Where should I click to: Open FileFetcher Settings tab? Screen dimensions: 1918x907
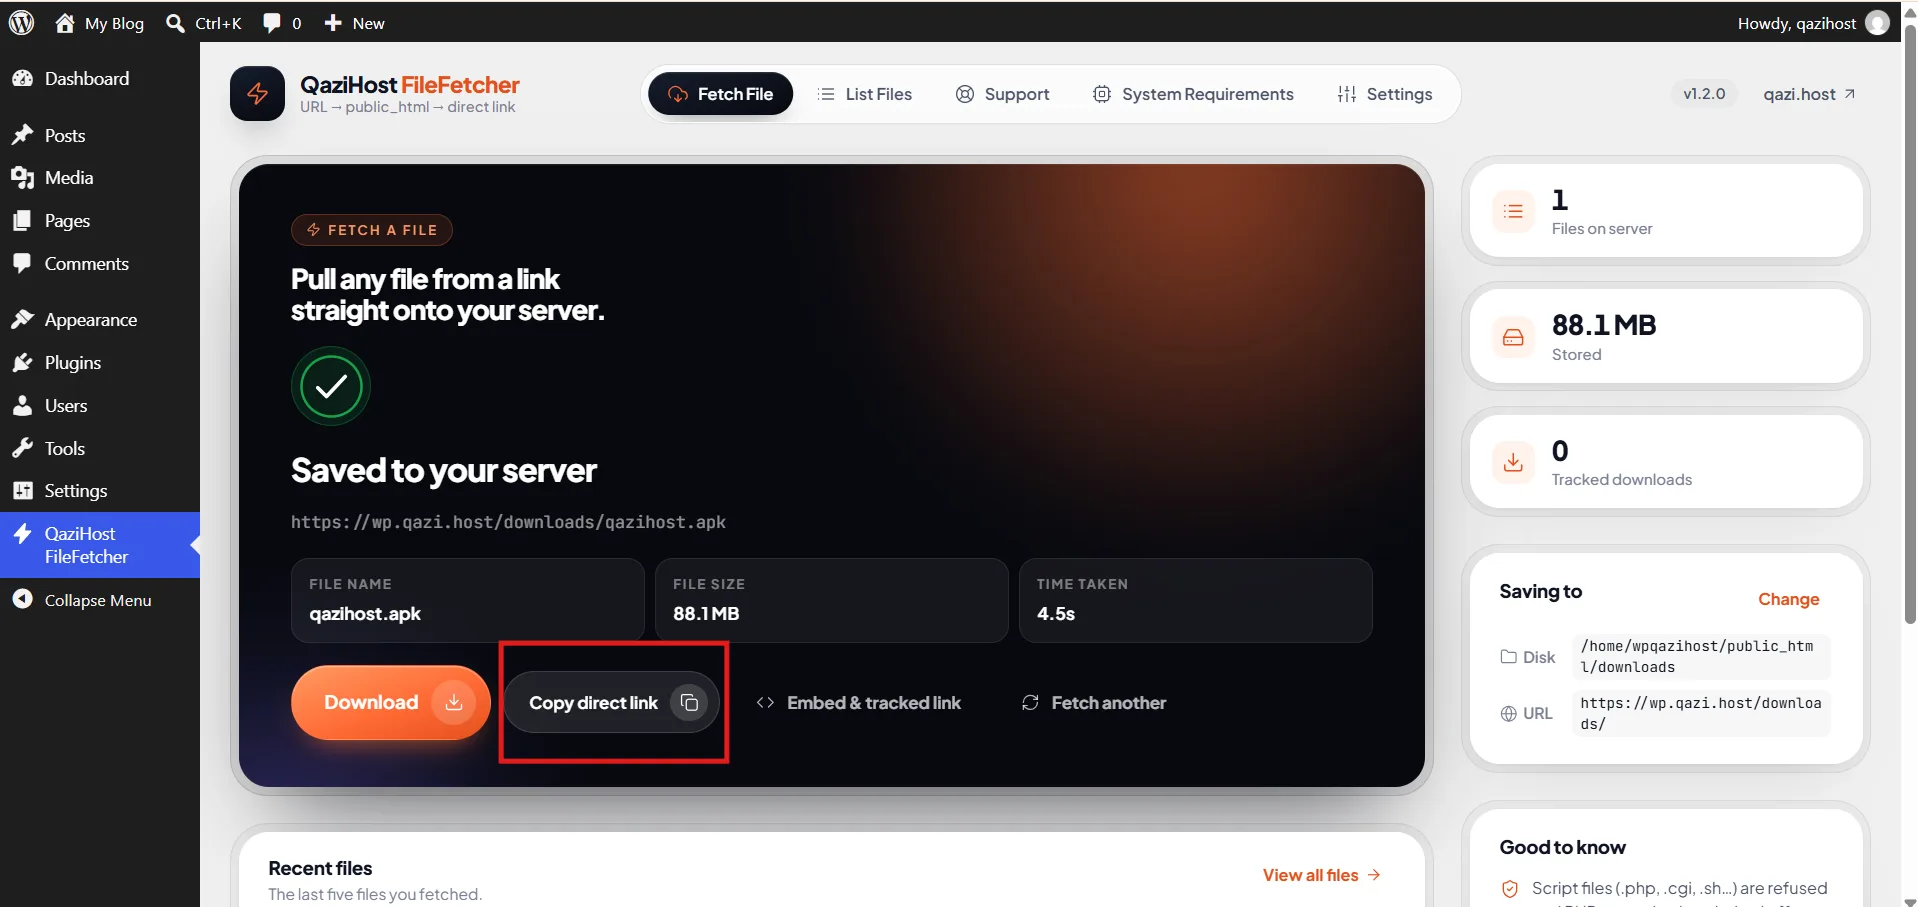[x=1385, y=94]
